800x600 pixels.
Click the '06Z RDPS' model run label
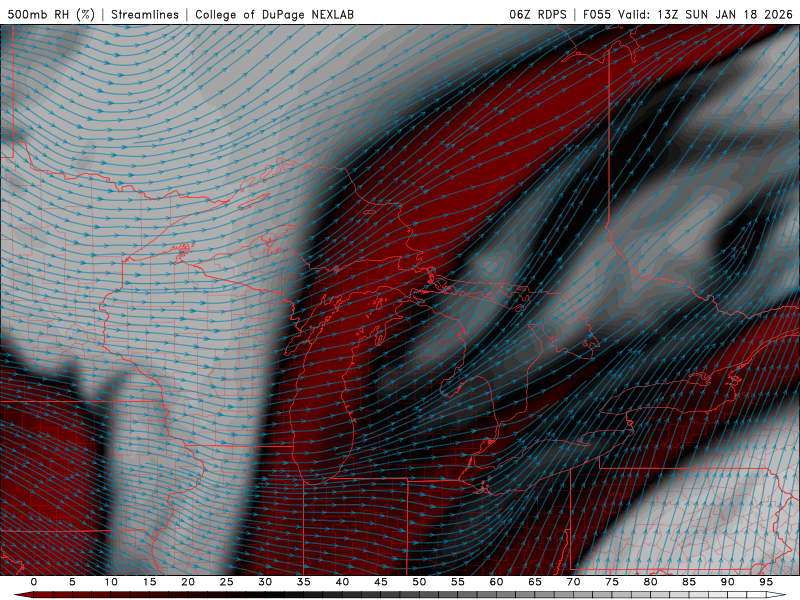pos(538,14)
